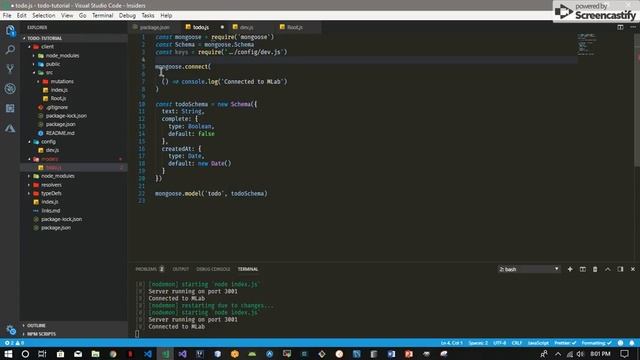This screenshot has width=640, height=360.
Task: Show hidden system tray icons
Action: pos(558,354)
